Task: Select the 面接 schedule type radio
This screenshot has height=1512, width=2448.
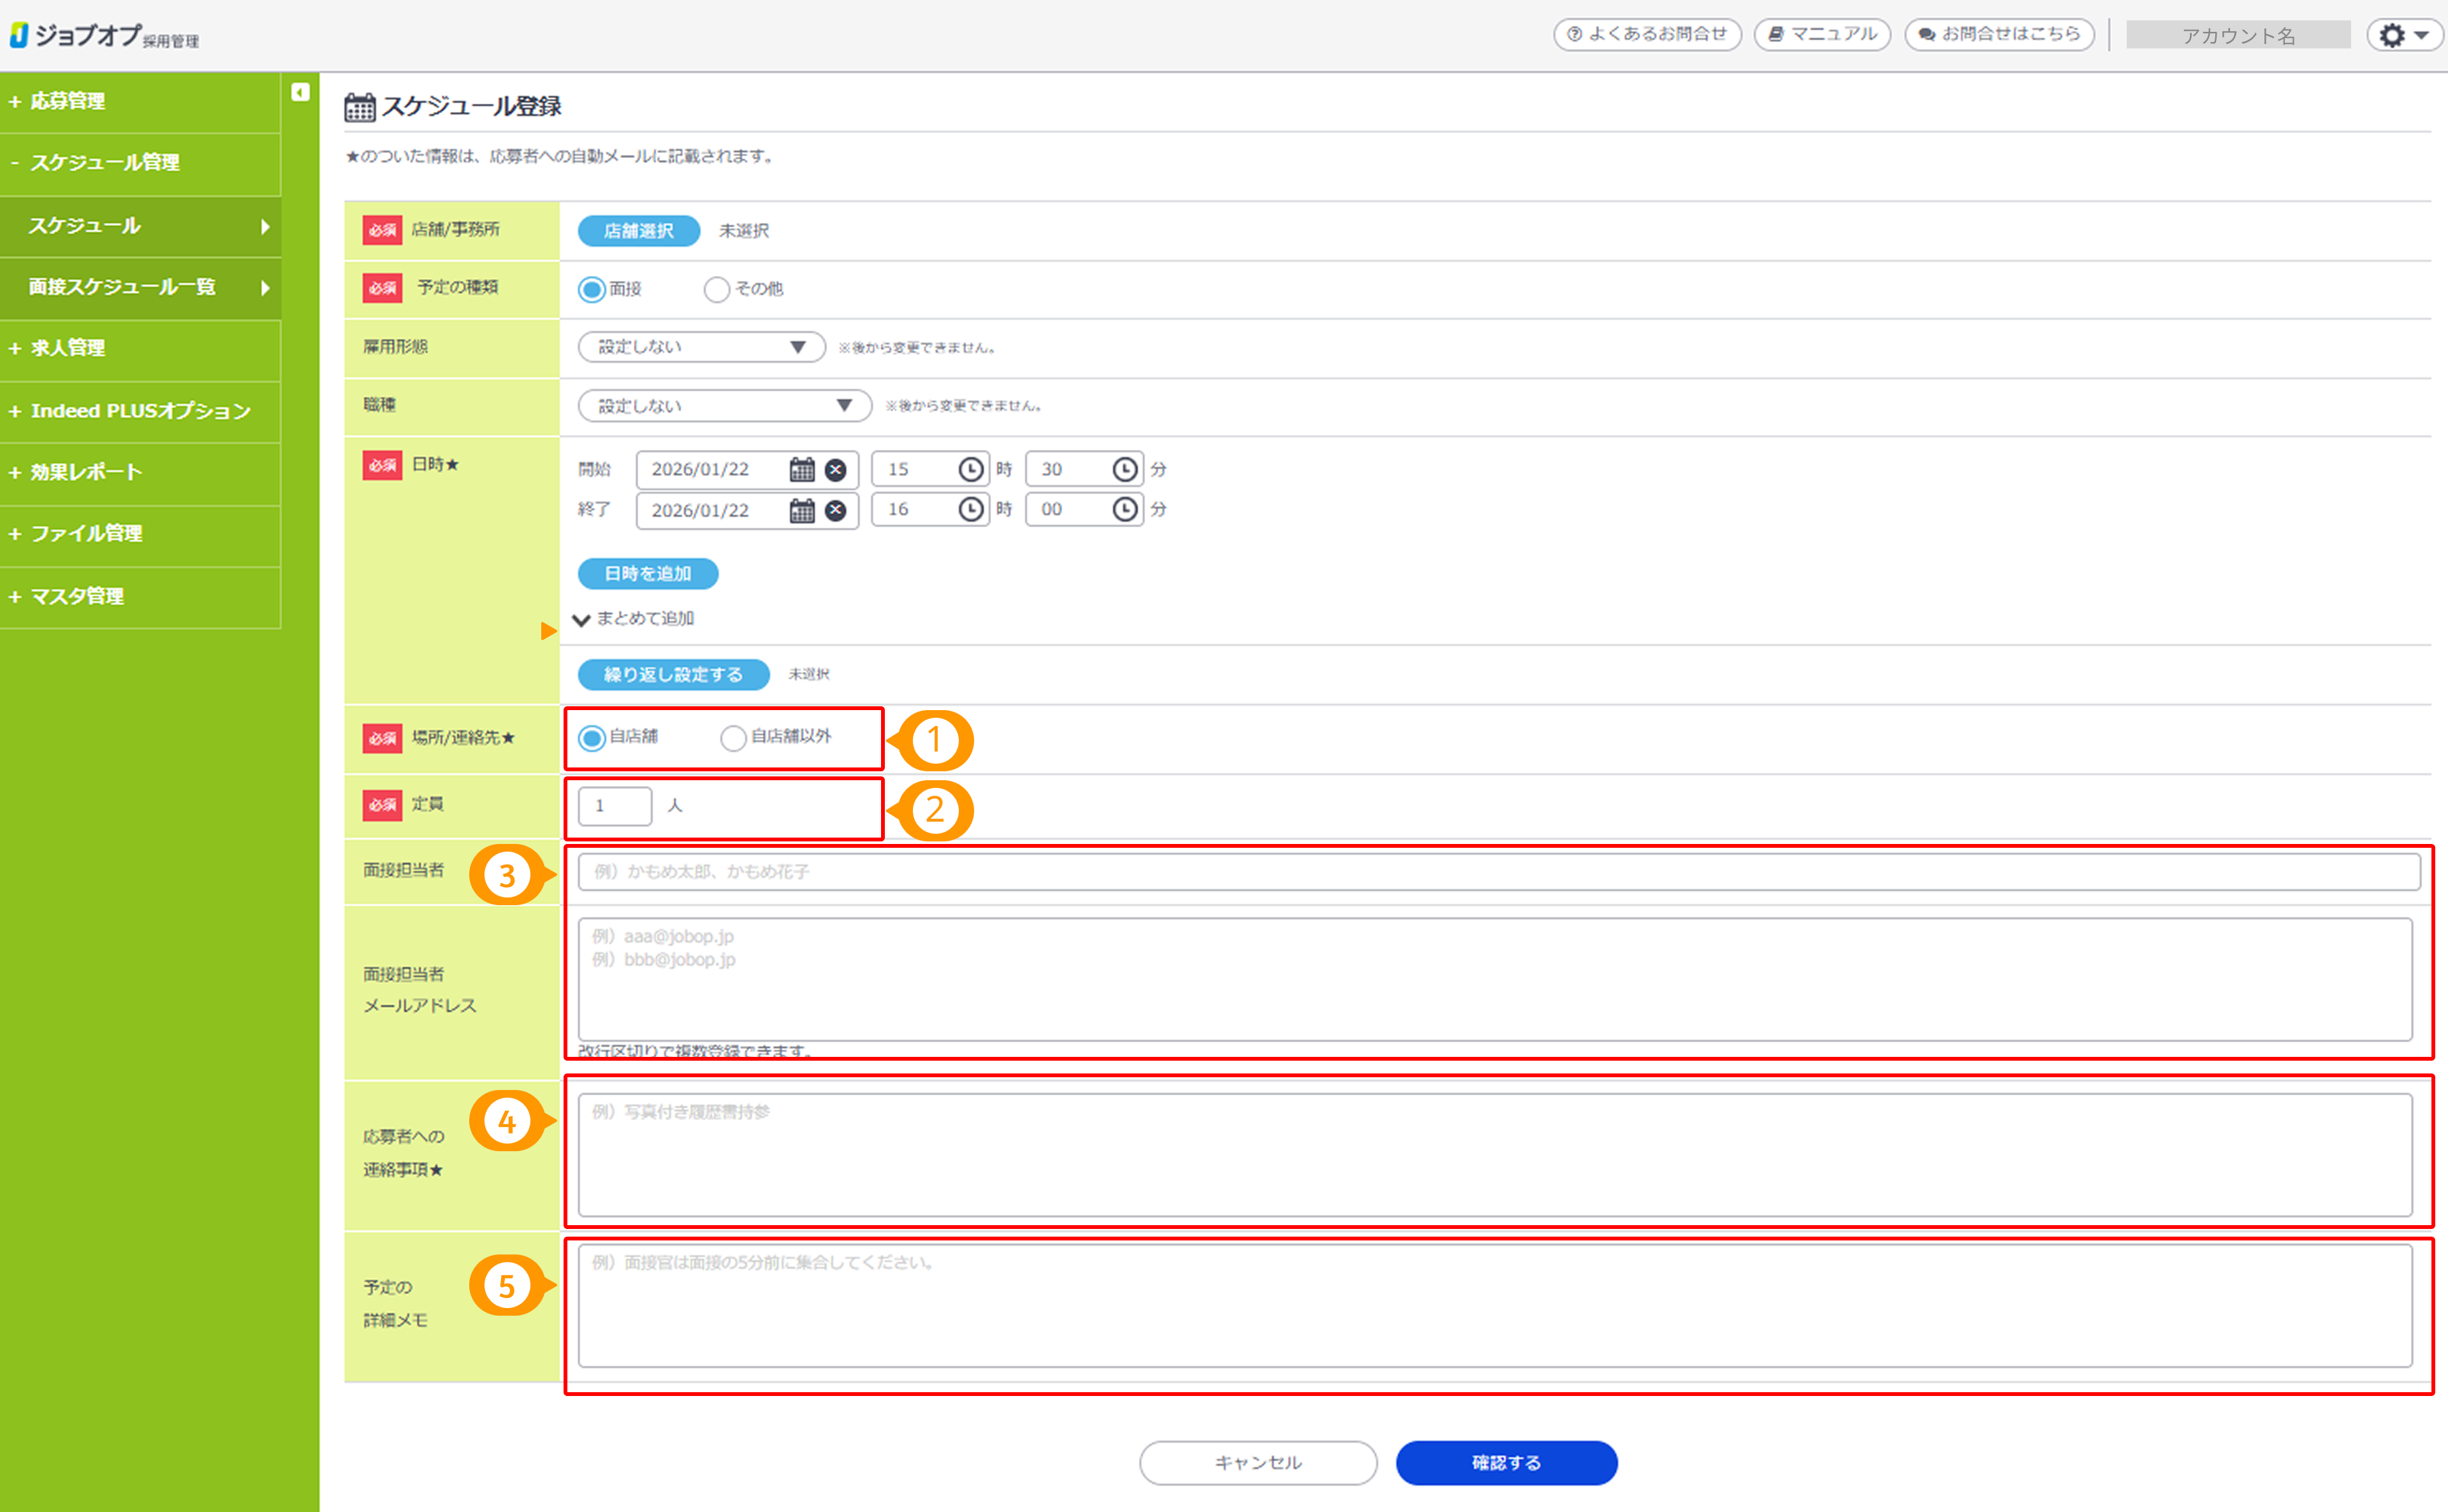Action: click(x=592, y=289)
